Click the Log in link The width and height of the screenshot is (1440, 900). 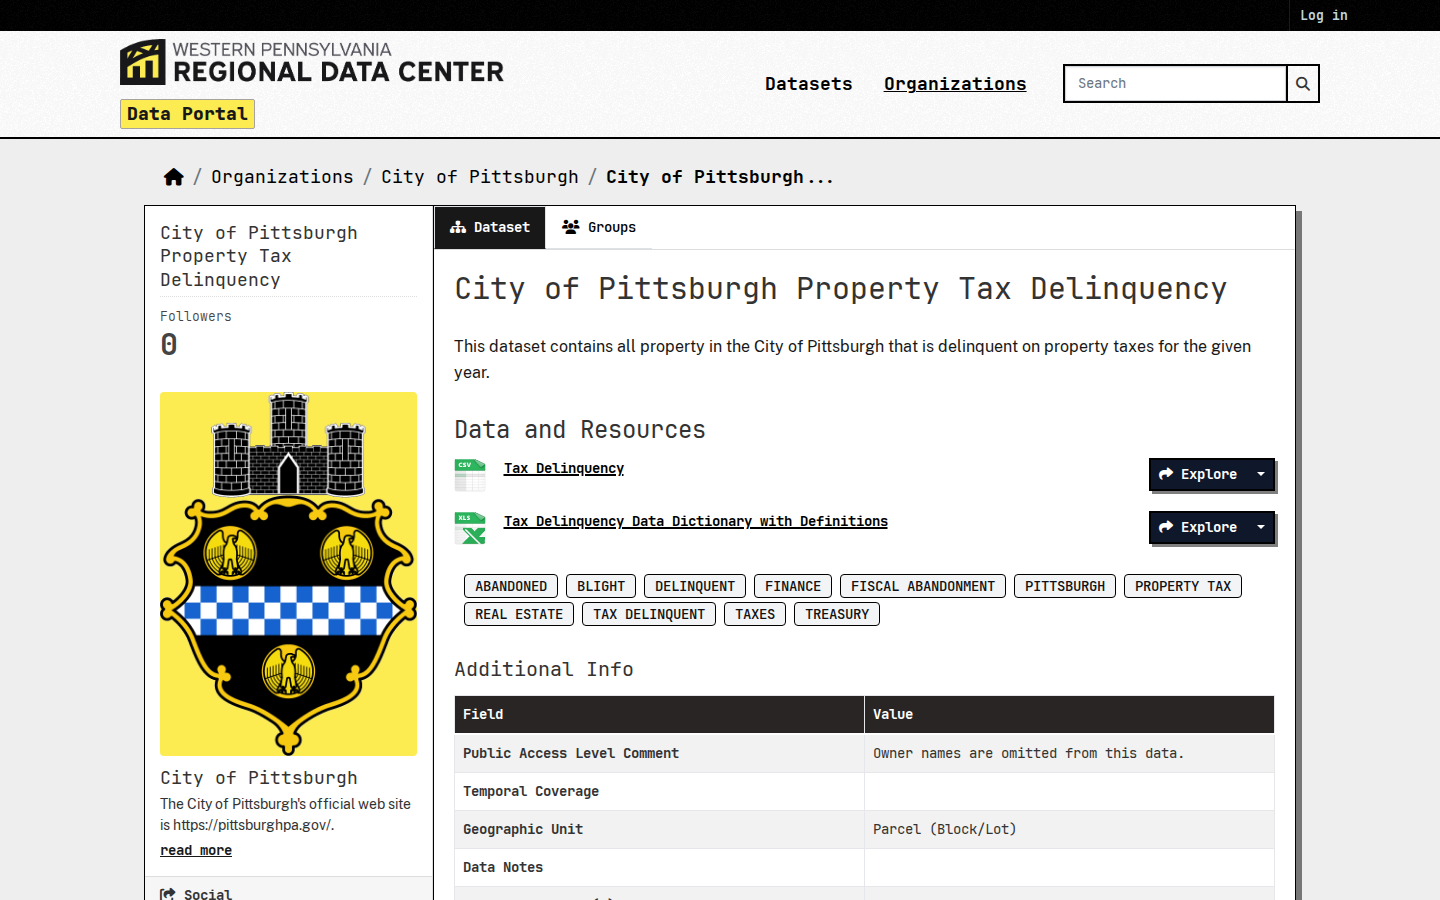[x=1324, y=15]
